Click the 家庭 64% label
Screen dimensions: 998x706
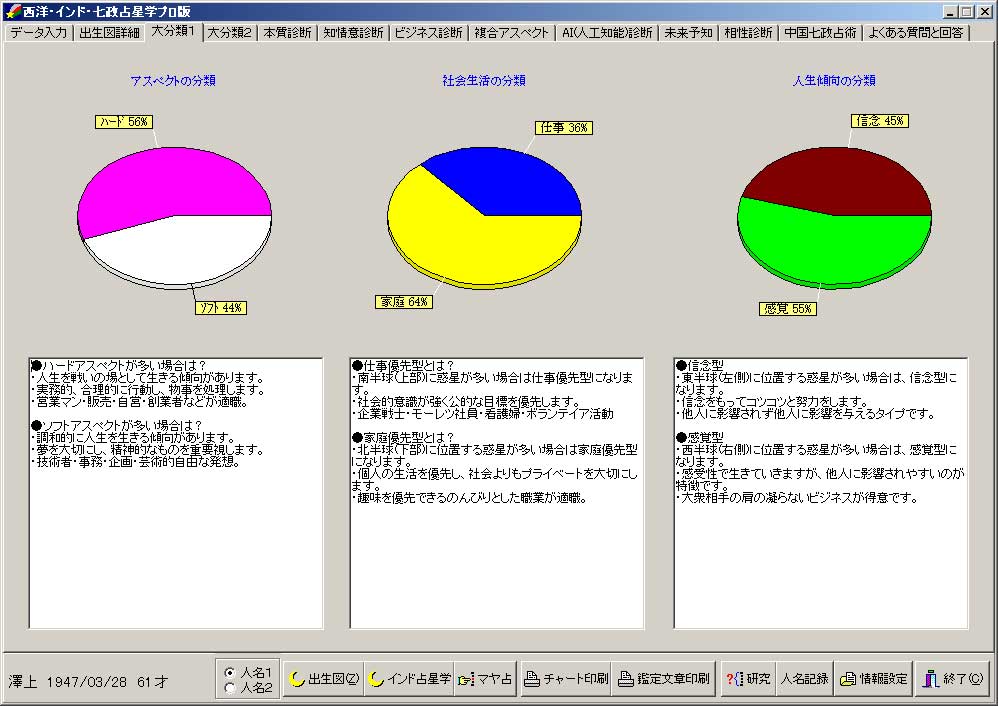tap(404, 302)
